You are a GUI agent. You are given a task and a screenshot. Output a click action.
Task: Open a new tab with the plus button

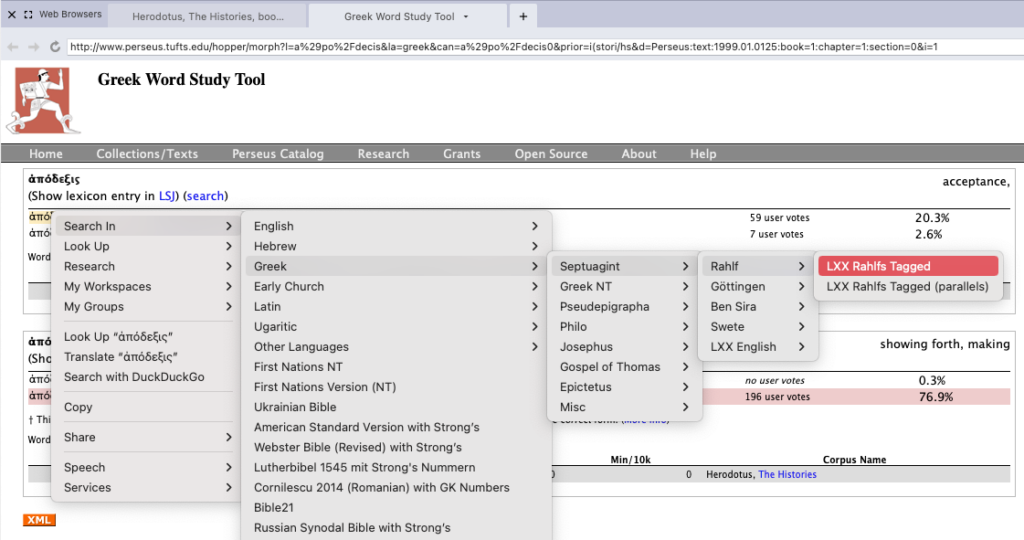click(x=523, y=16)
